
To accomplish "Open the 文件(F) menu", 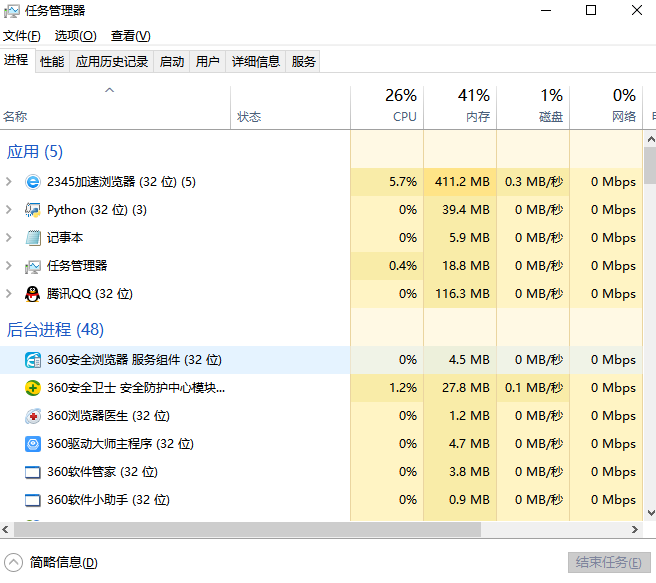I will pos(22,36).
